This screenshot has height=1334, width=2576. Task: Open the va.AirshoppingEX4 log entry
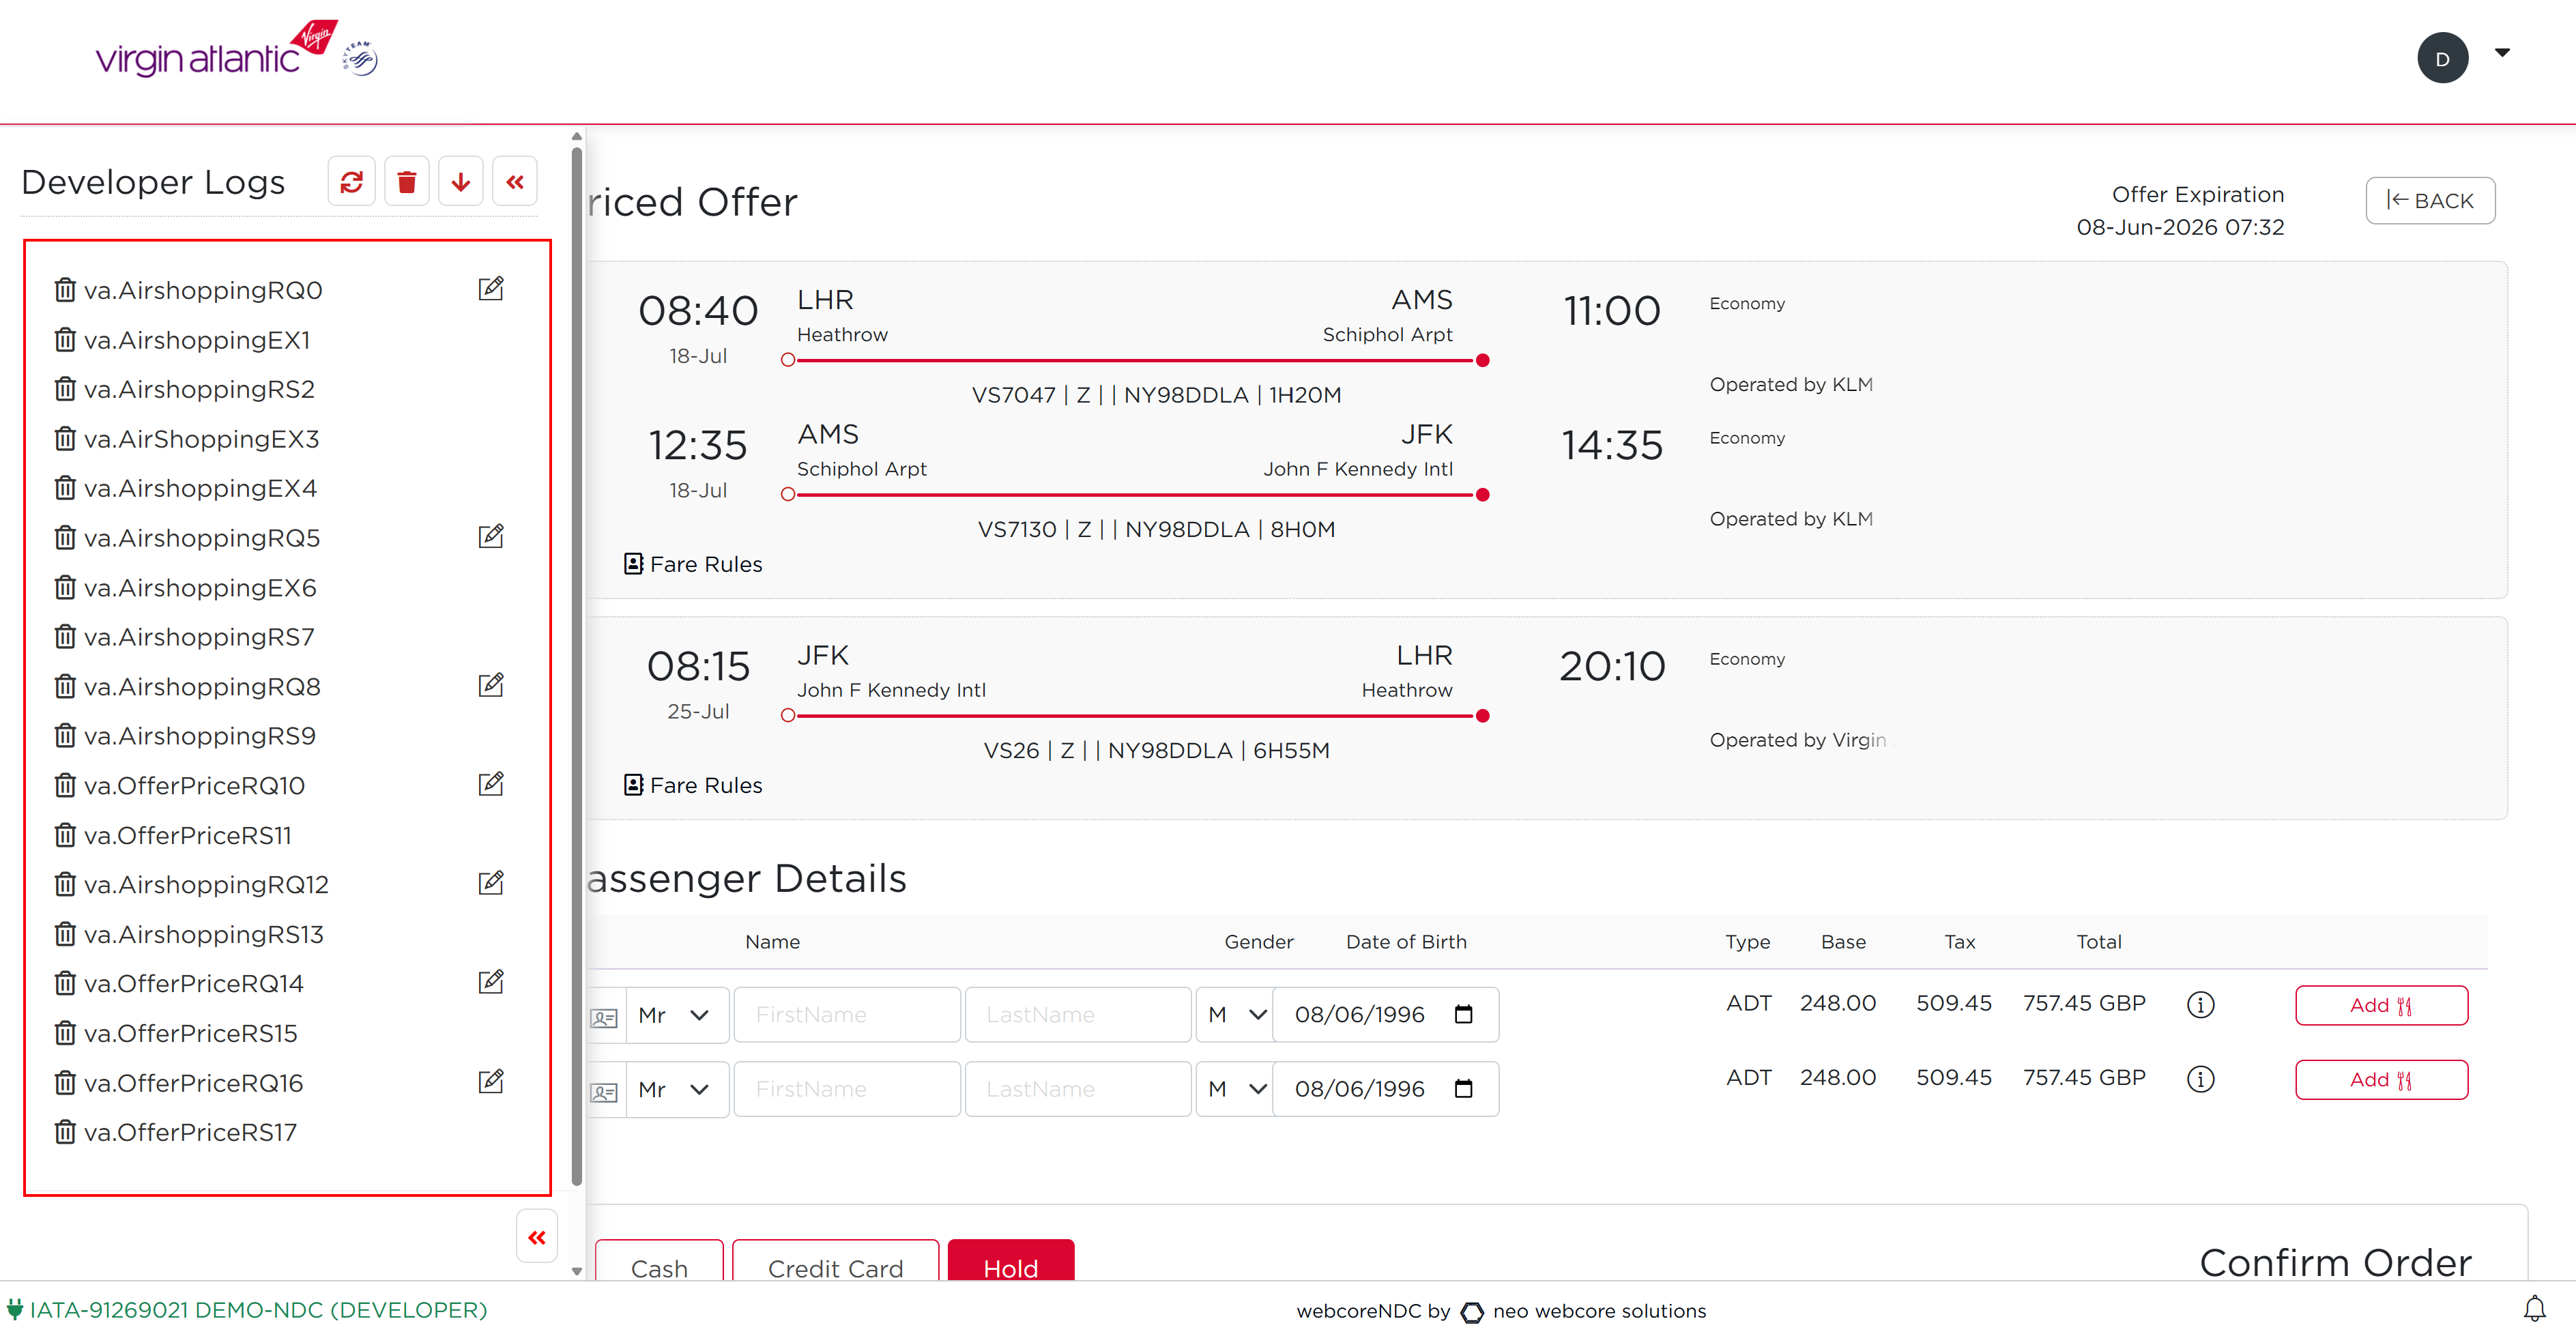click(200, 488)
